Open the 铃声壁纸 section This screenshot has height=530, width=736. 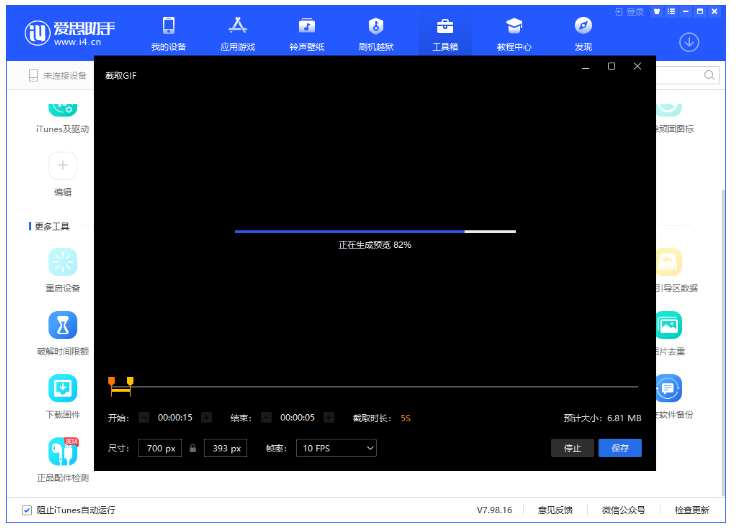coord(307,33)
